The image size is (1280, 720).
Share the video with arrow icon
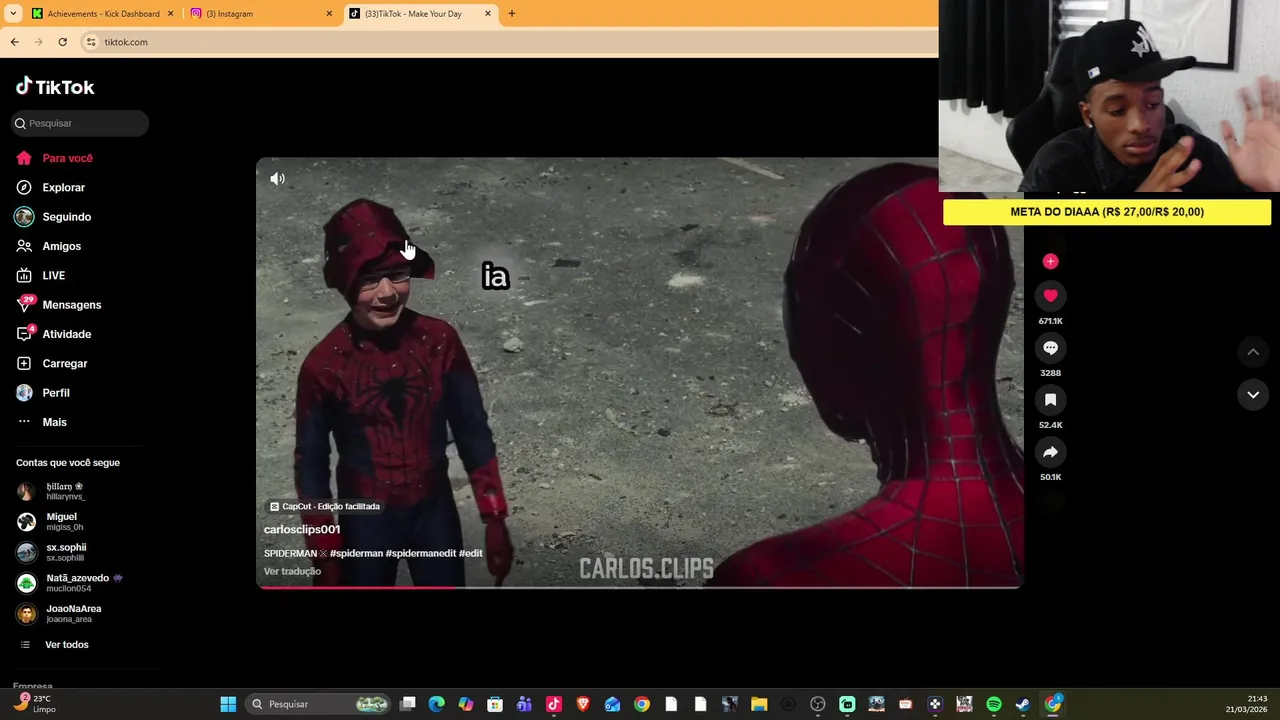1050,452
